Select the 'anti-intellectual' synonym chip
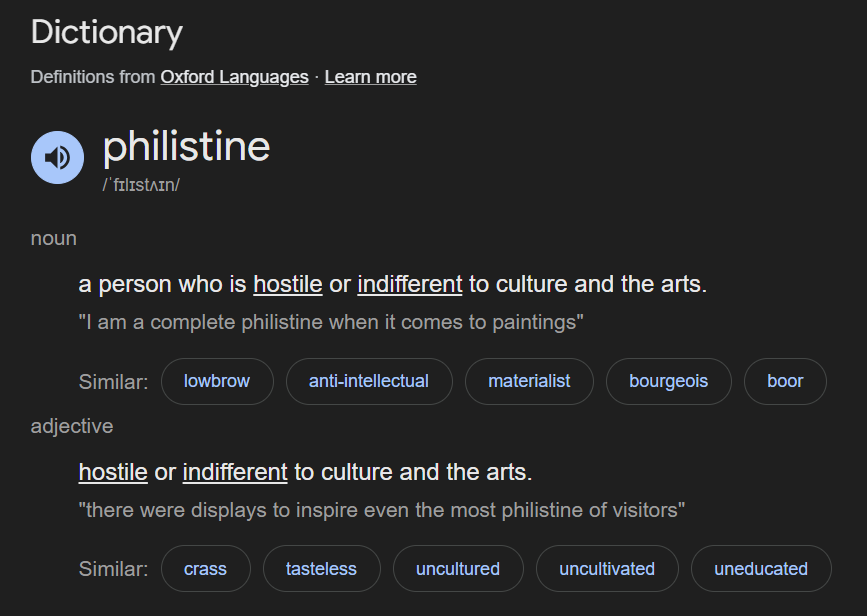The height and width of the screenshot is (616, 867). 368,381
